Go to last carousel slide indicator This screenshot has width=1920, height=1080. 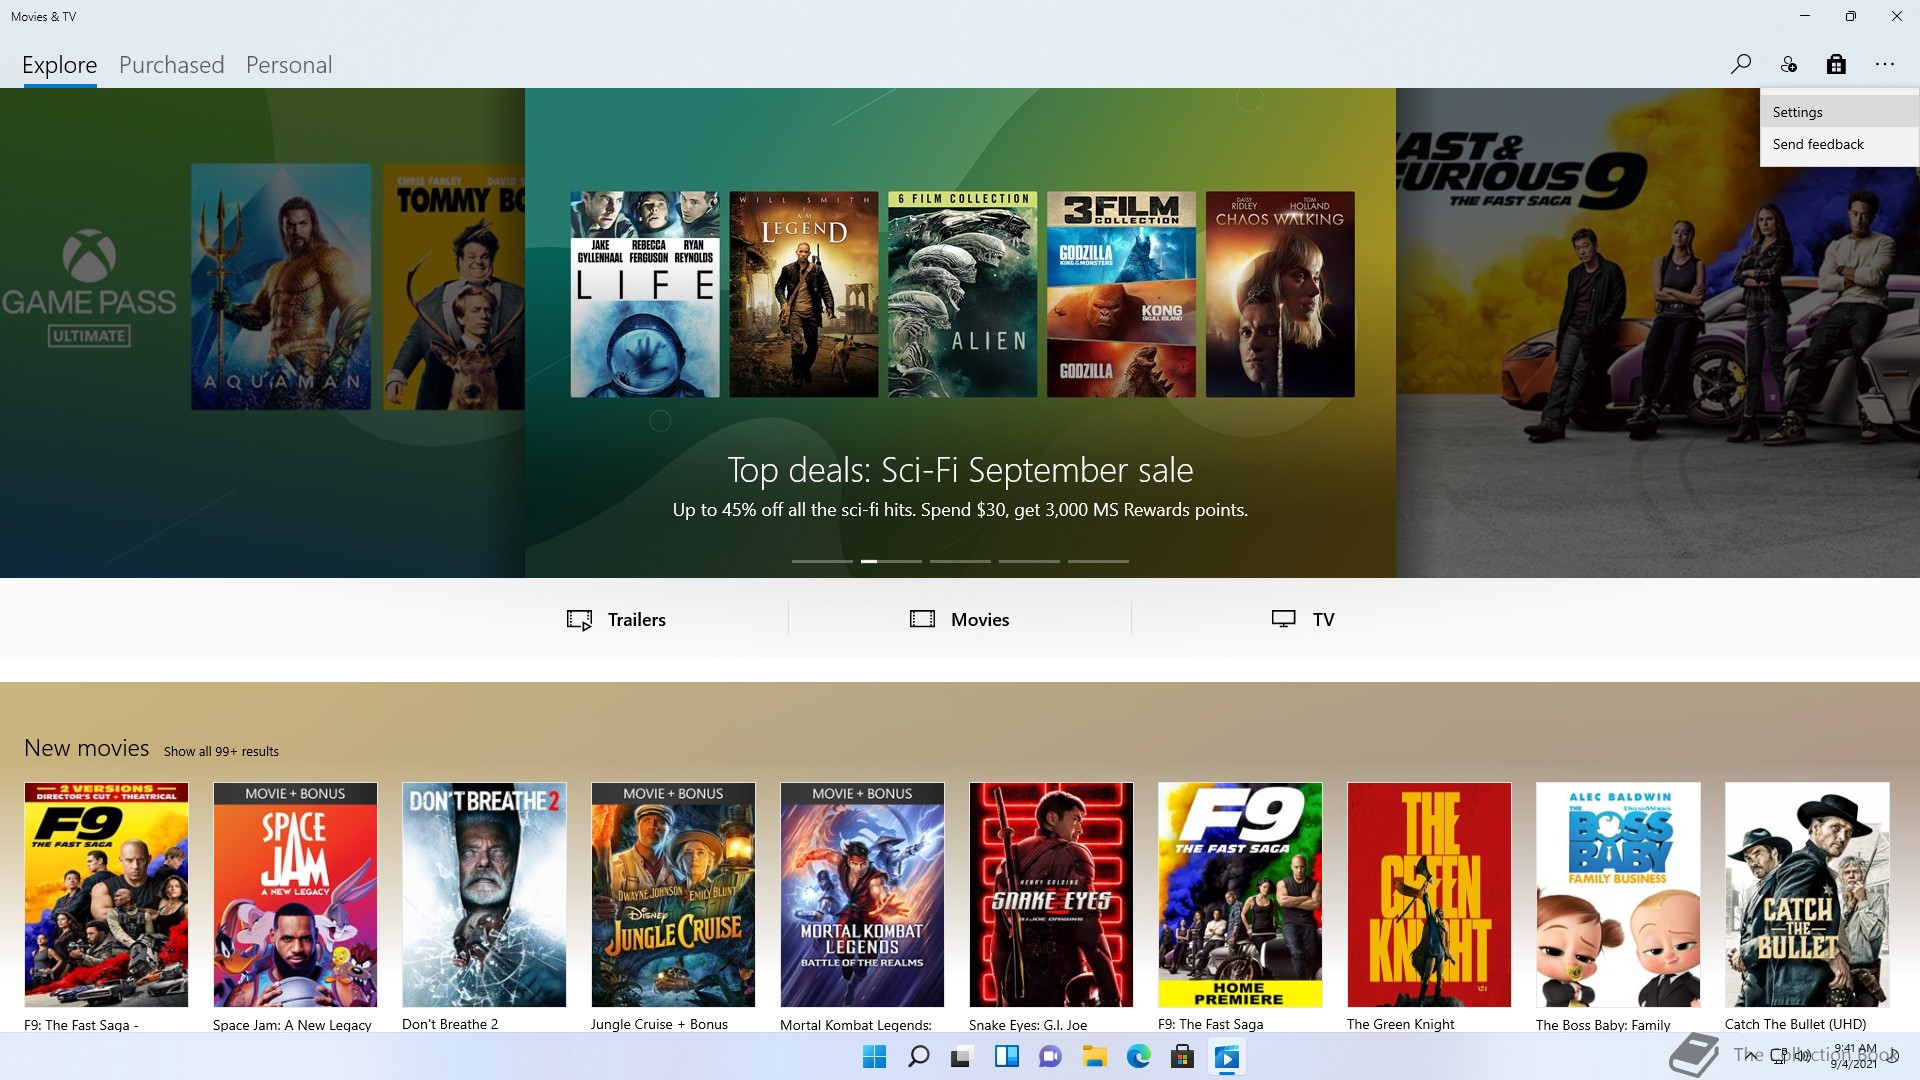point(1098,561)
